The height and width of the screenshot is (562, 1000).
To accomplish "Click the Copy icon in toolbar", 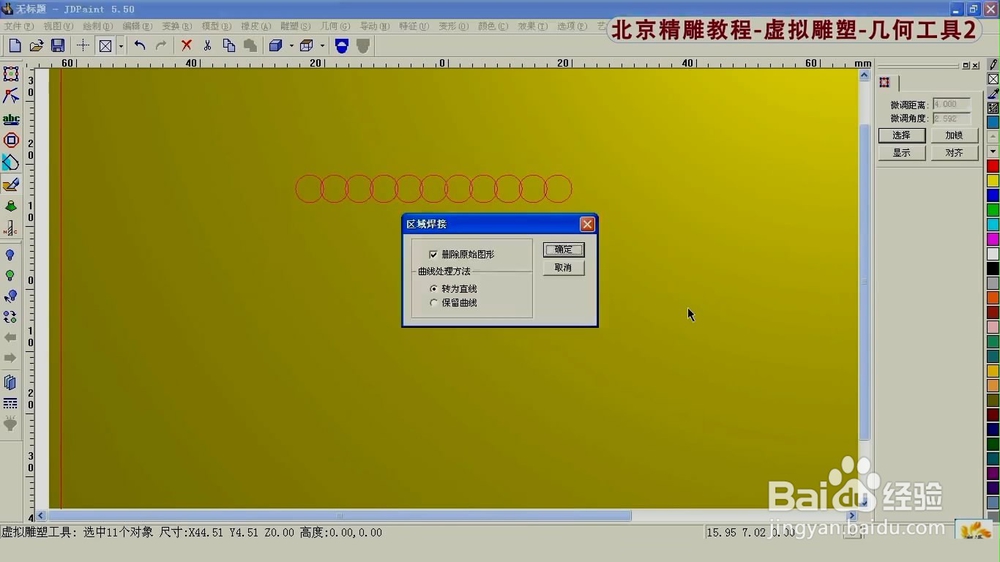I will tap(229, 45).
